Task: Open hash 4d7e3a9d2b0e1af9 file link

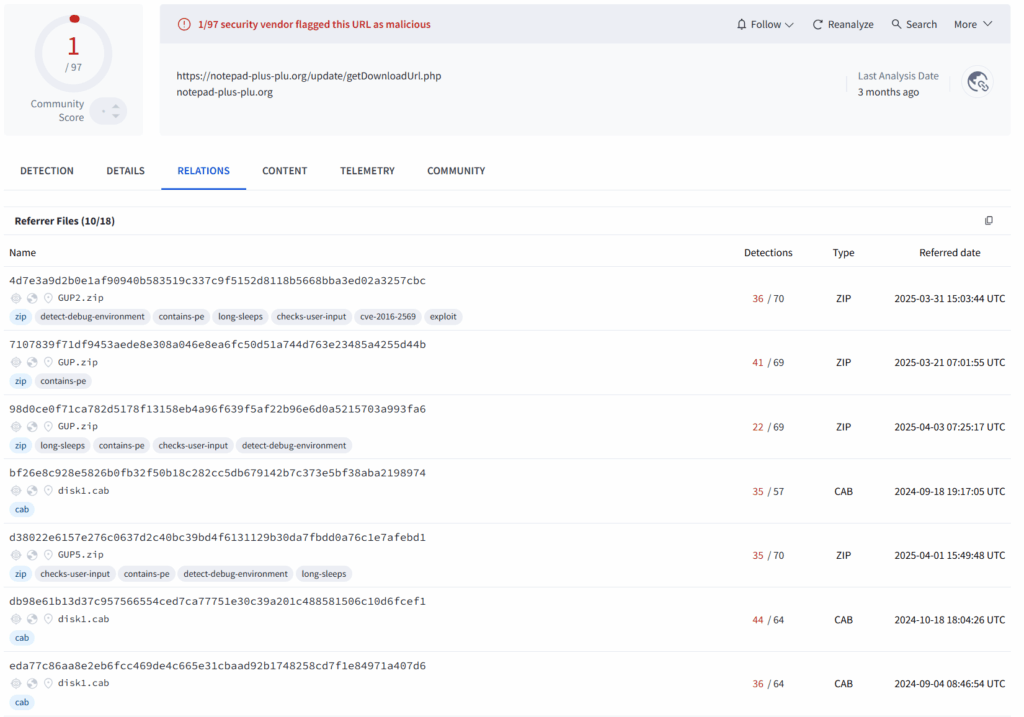Action: tap(217, 281)
